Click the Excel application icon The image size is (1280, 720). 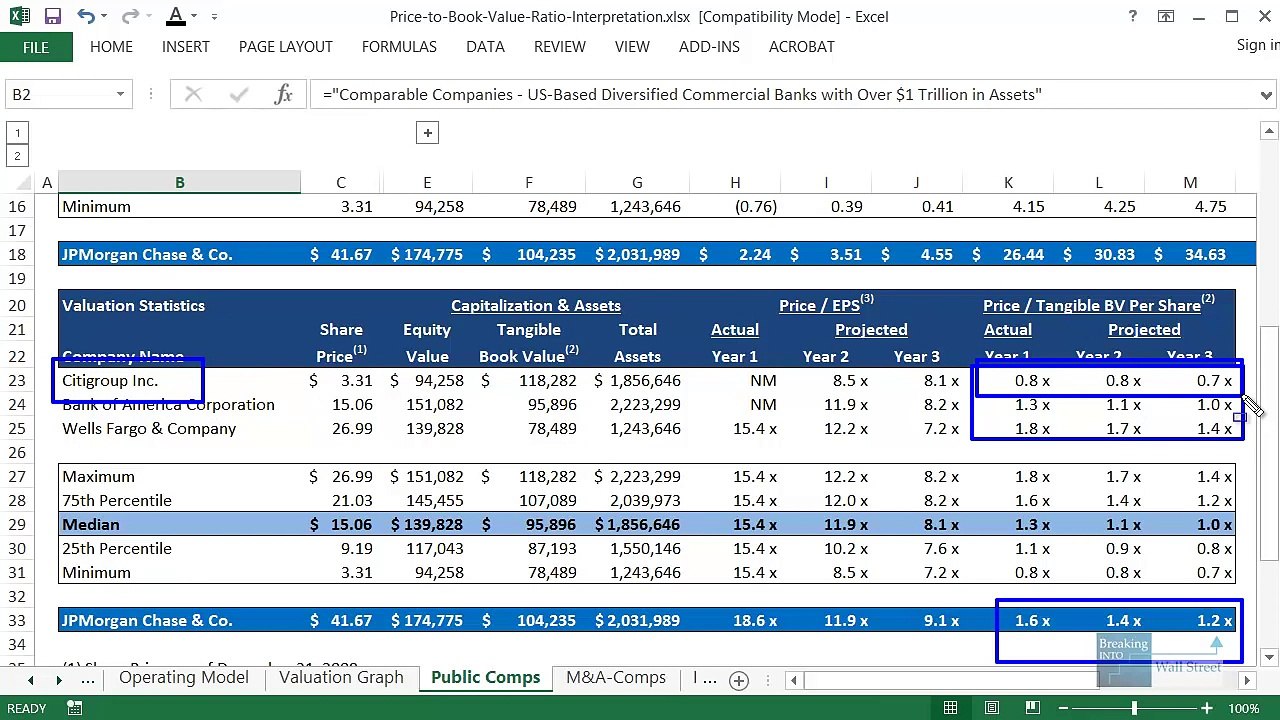pyautogui.click(x=19, y=16)
